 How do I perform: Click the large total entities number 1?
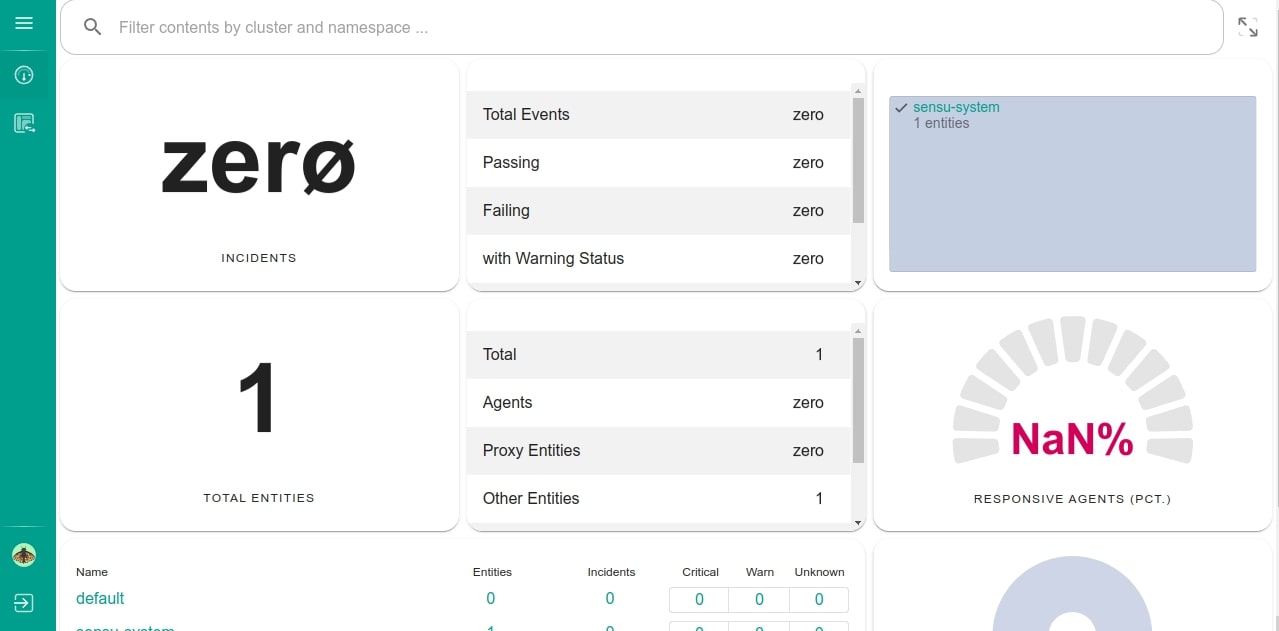(x=258, y=398)
